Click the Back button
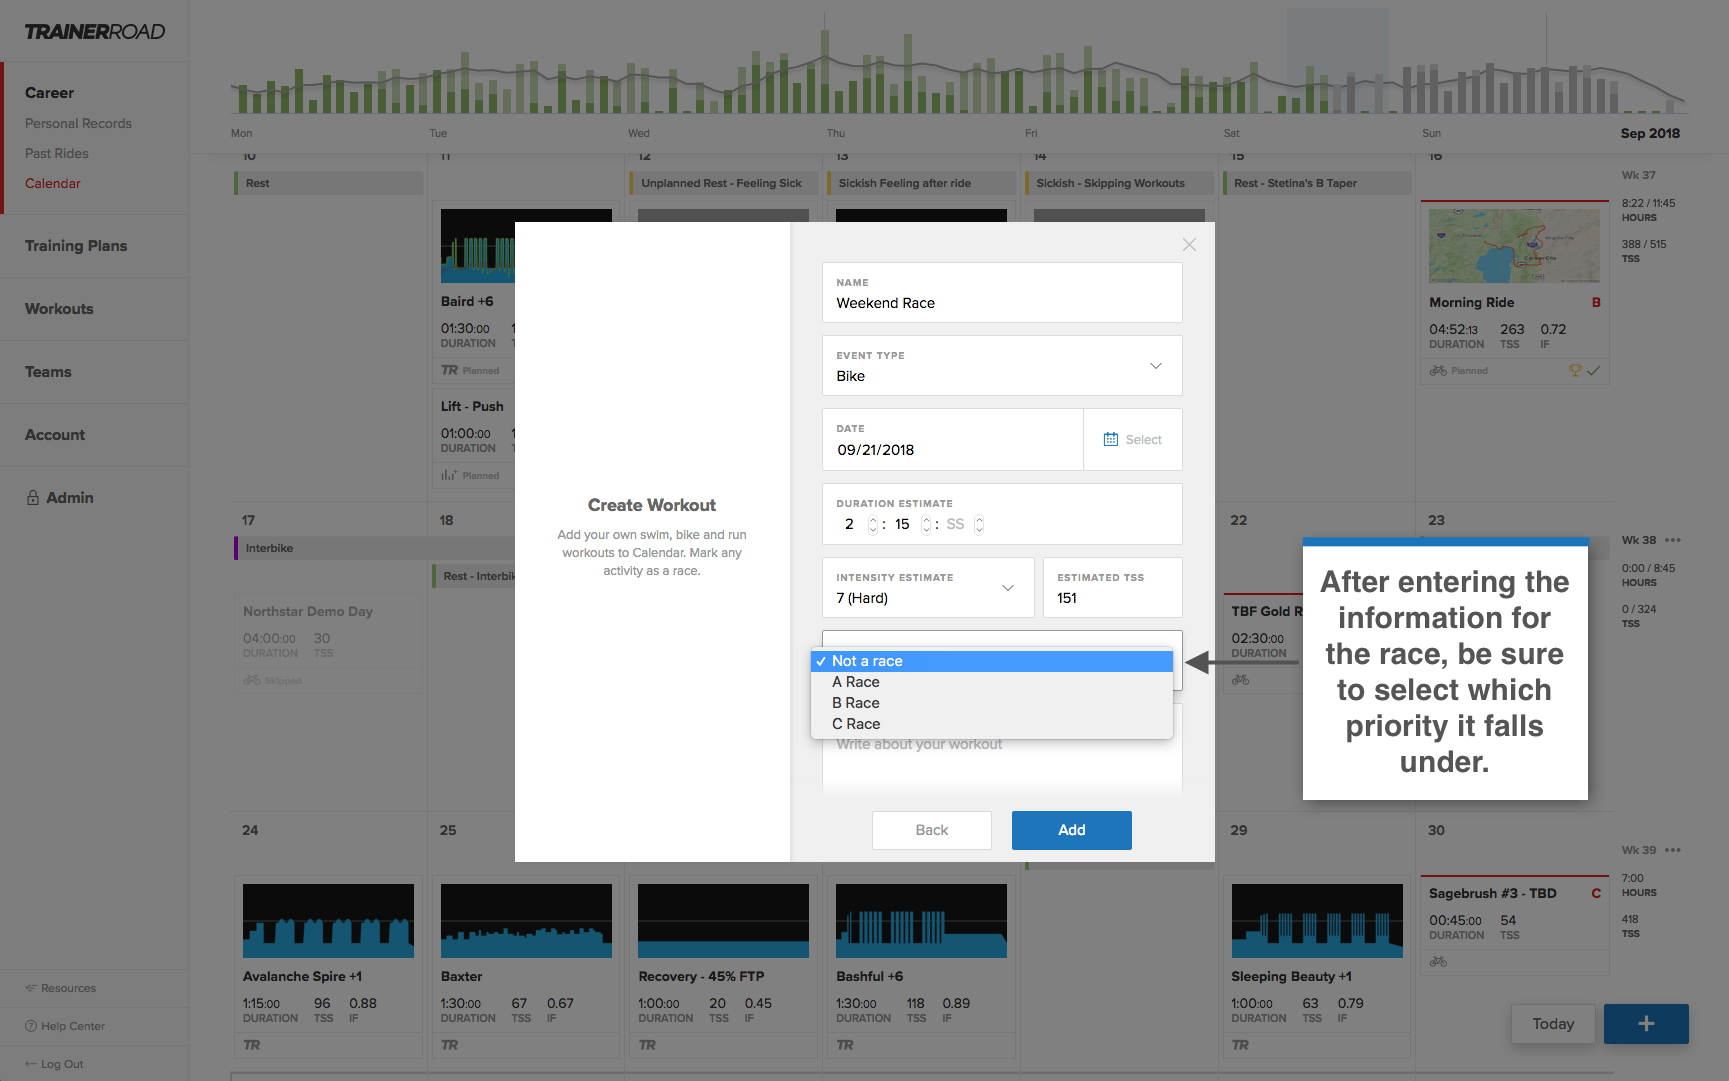Image resolution: width=1729 pixels, height=1081 pixels. point(932,830)
